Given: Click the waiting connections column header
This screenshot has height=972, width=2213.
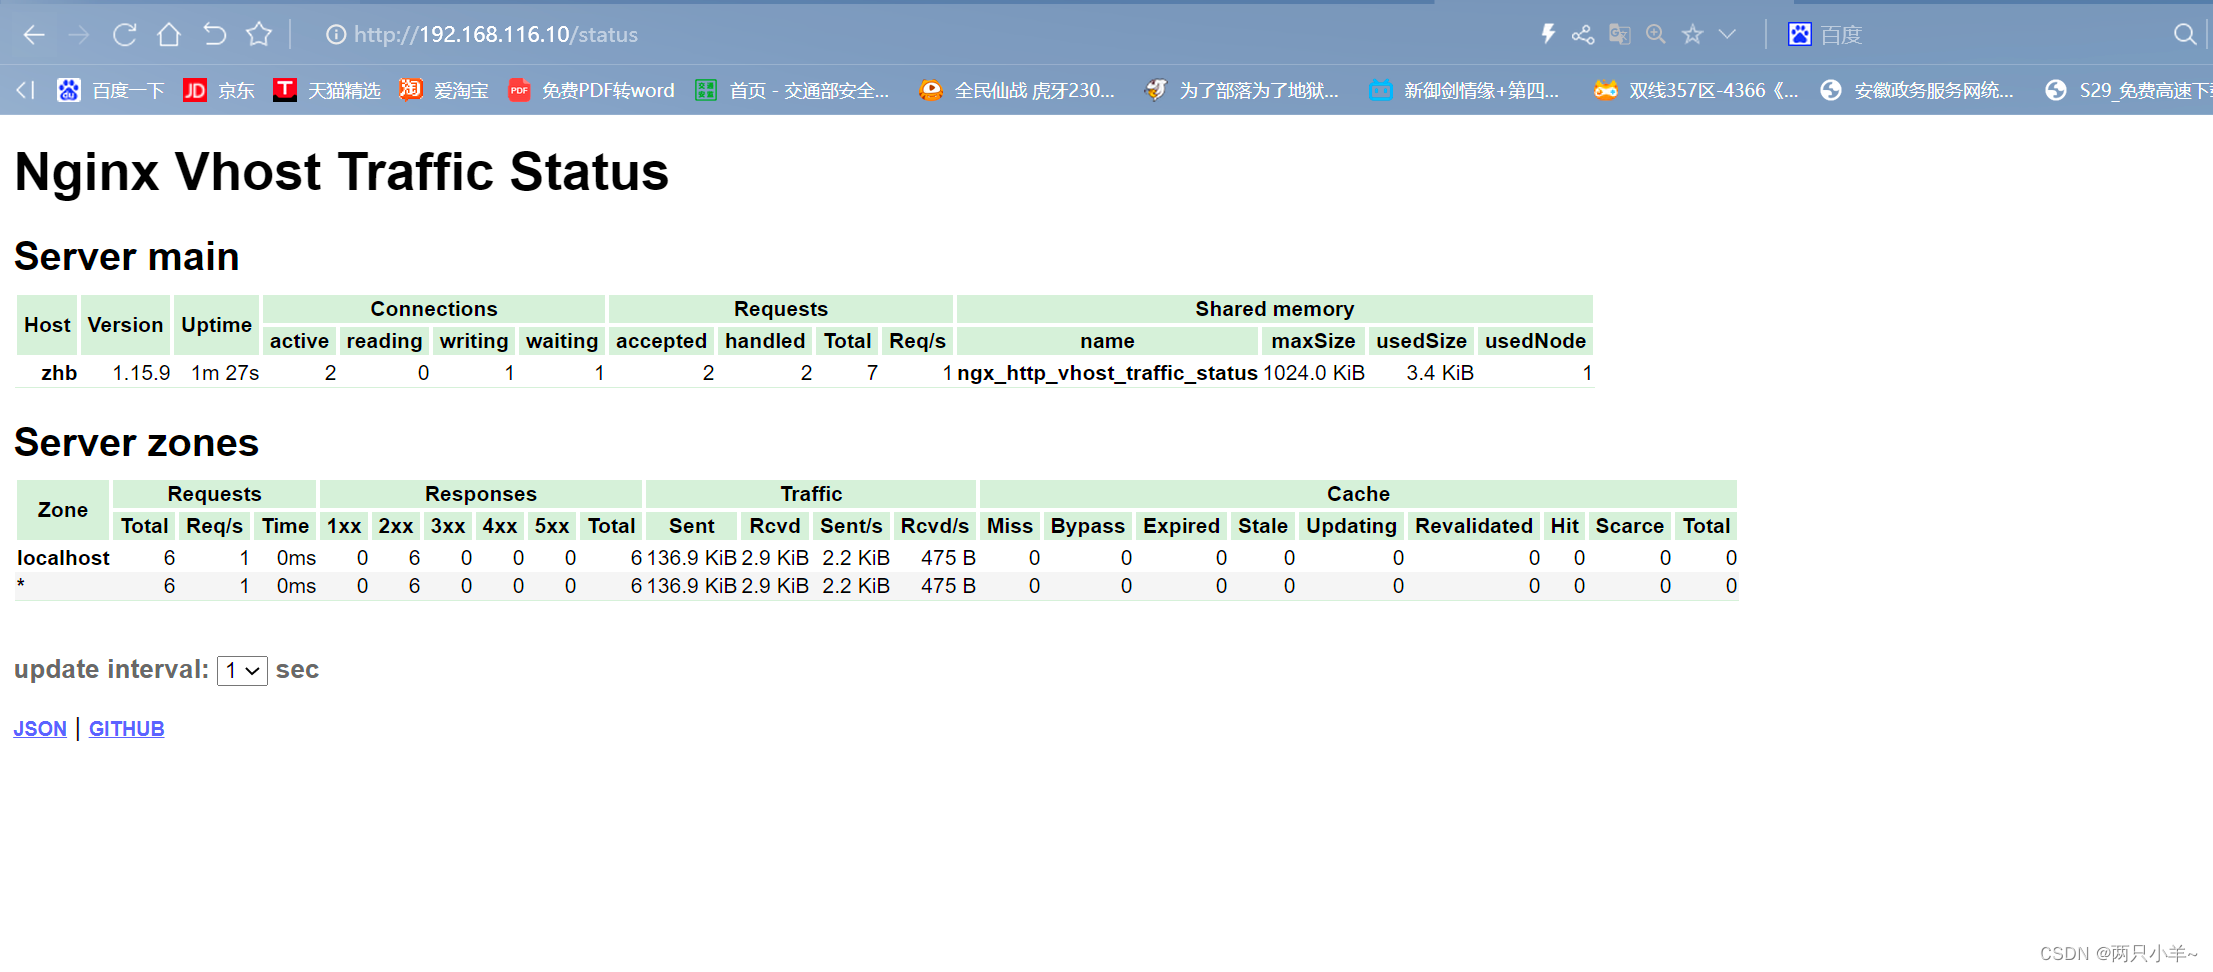Looking at the screenshot, I should (x=562, y=341).
